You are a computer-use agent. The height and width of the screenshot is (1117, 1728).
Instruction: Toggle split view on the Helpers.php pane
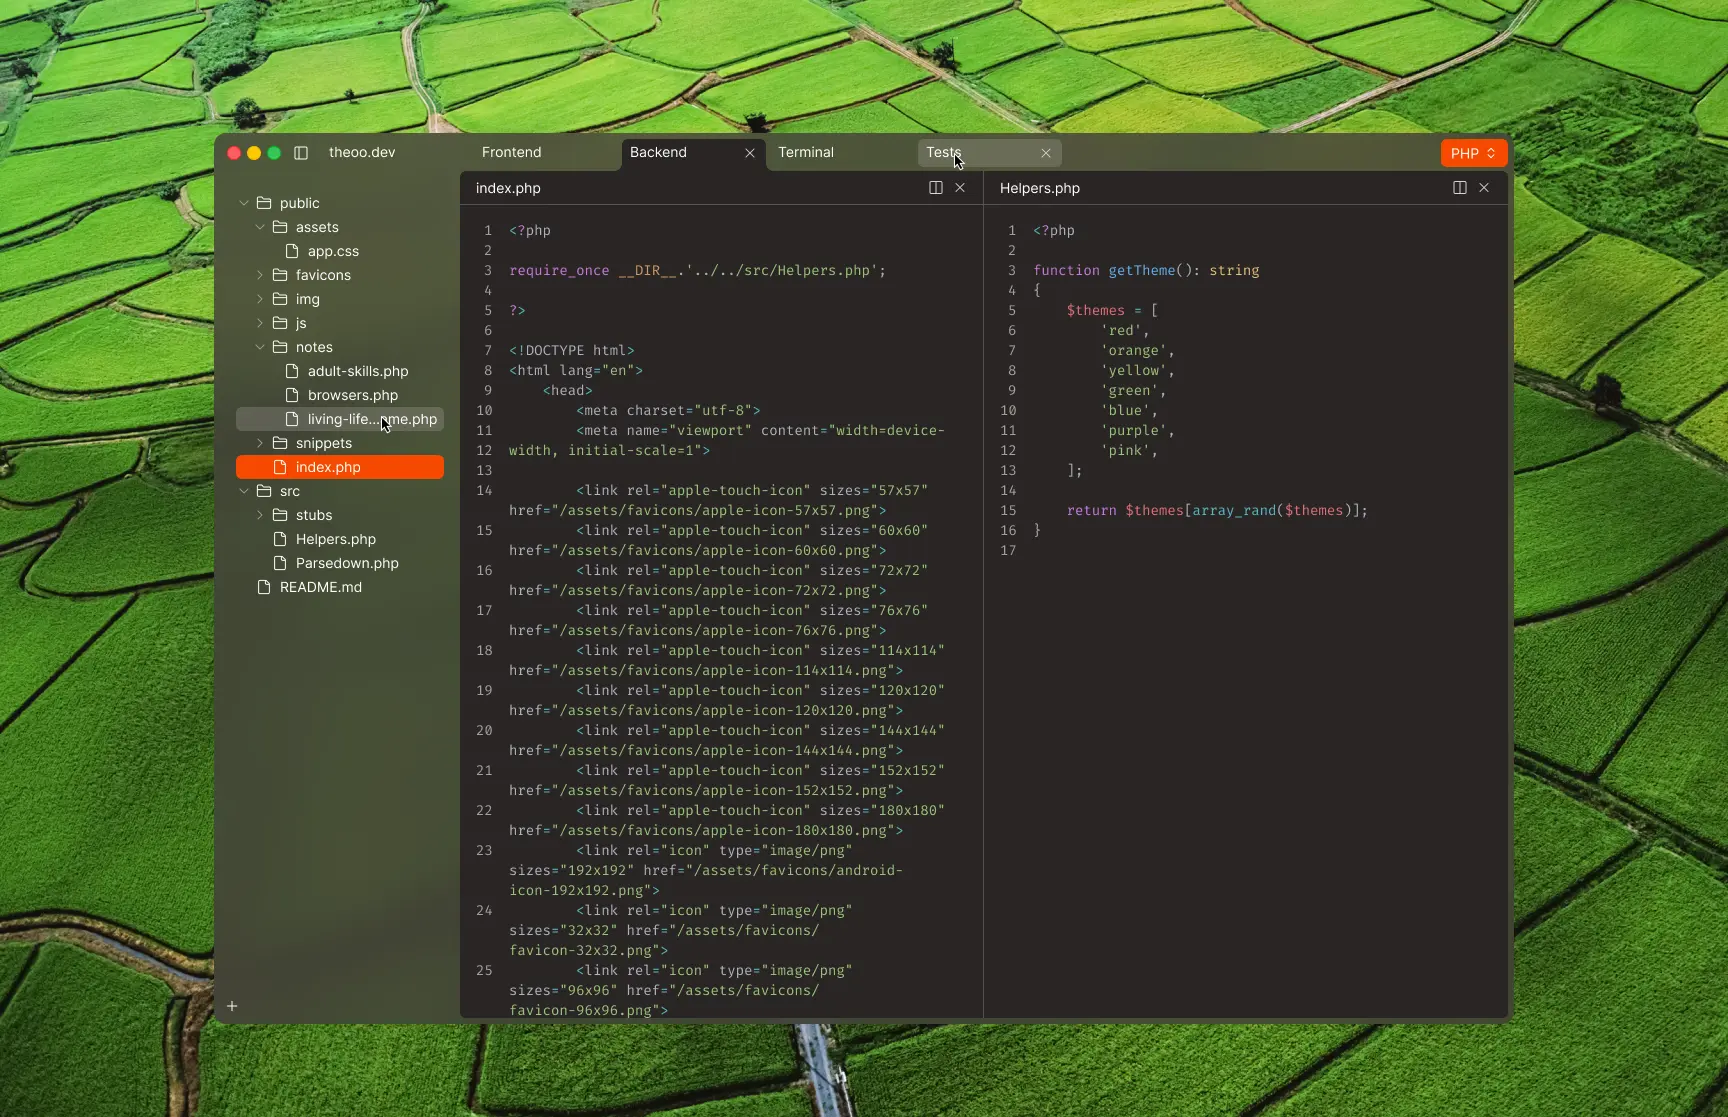tap(1459, 187)
